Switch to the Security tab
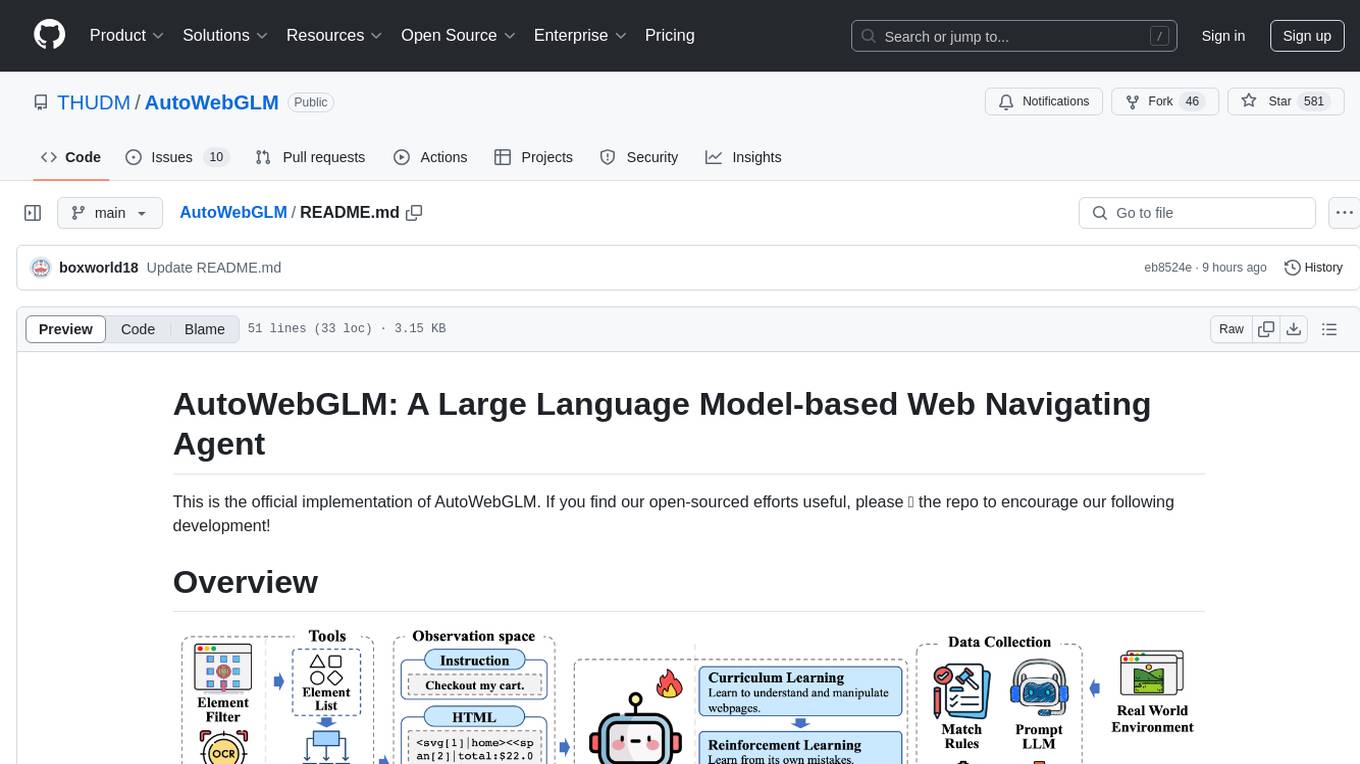The height and width of the screenshot is (764, 1360). [639, 157]
